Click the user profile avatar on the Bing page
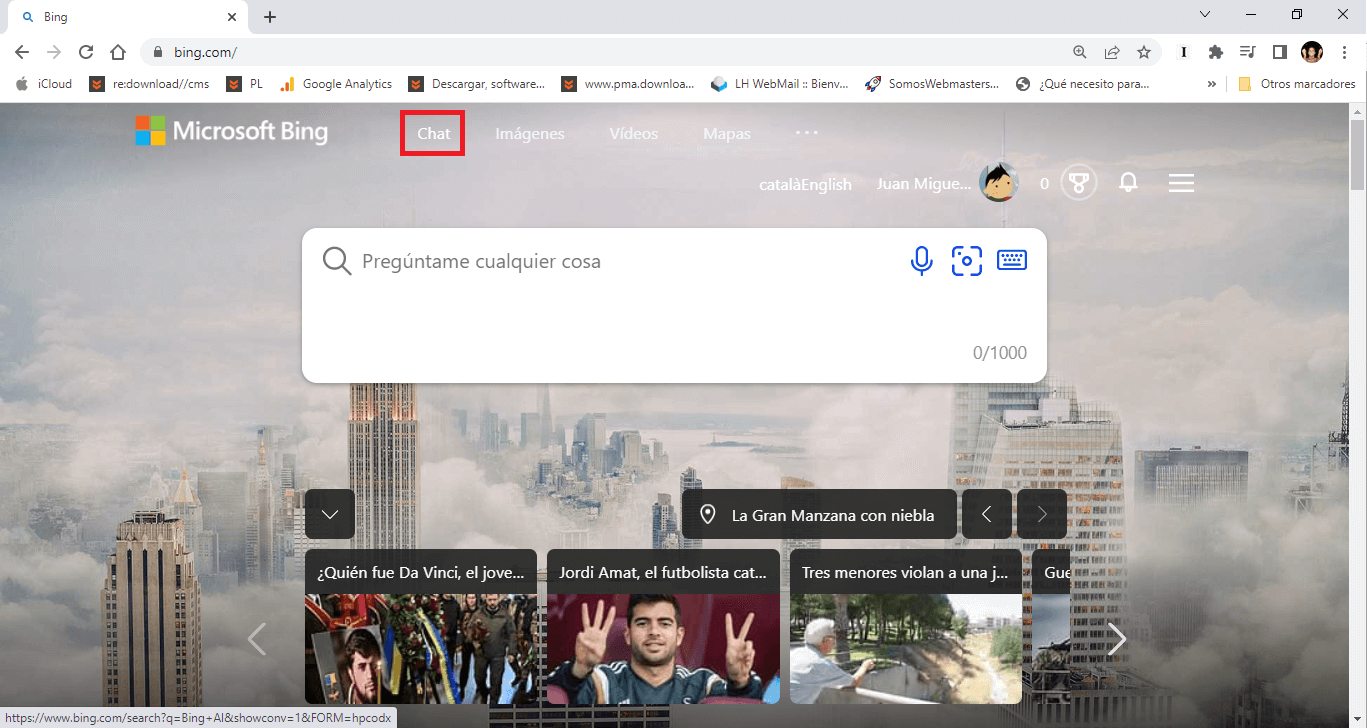 click(x=998, y=183)
